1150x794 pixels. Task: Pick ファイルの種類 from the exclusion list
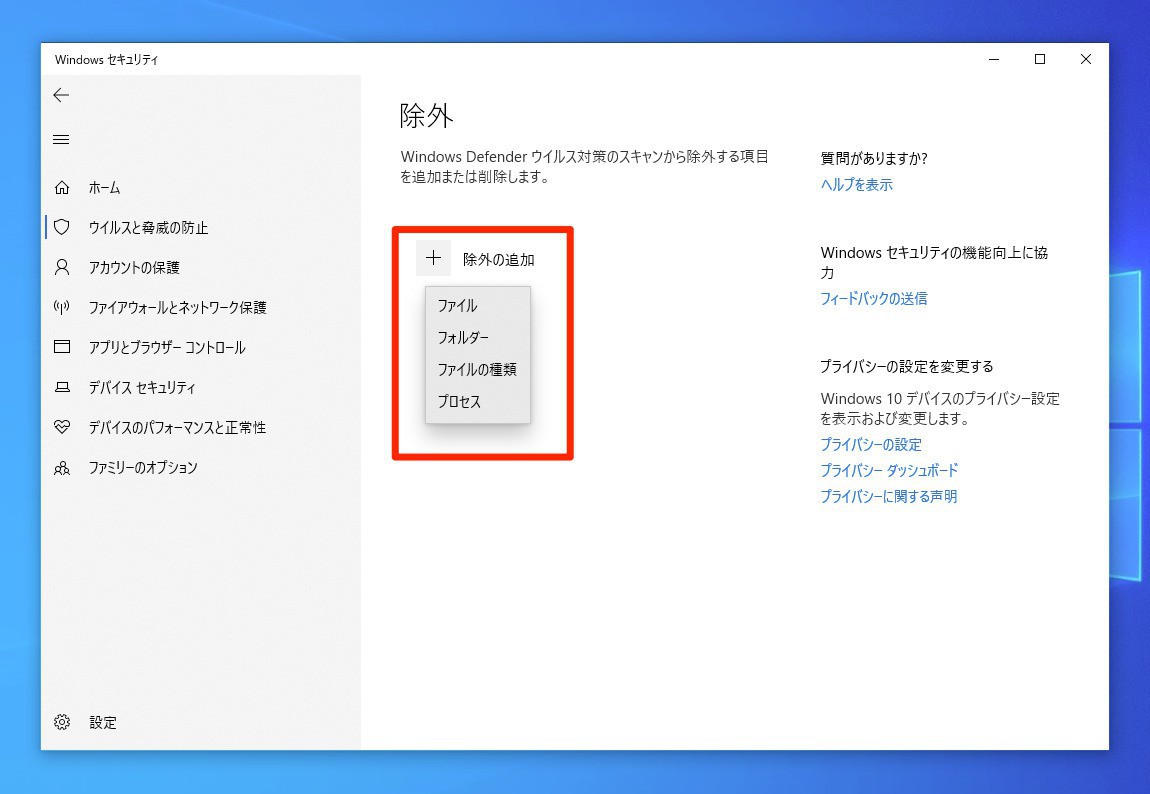coord(476,370)
